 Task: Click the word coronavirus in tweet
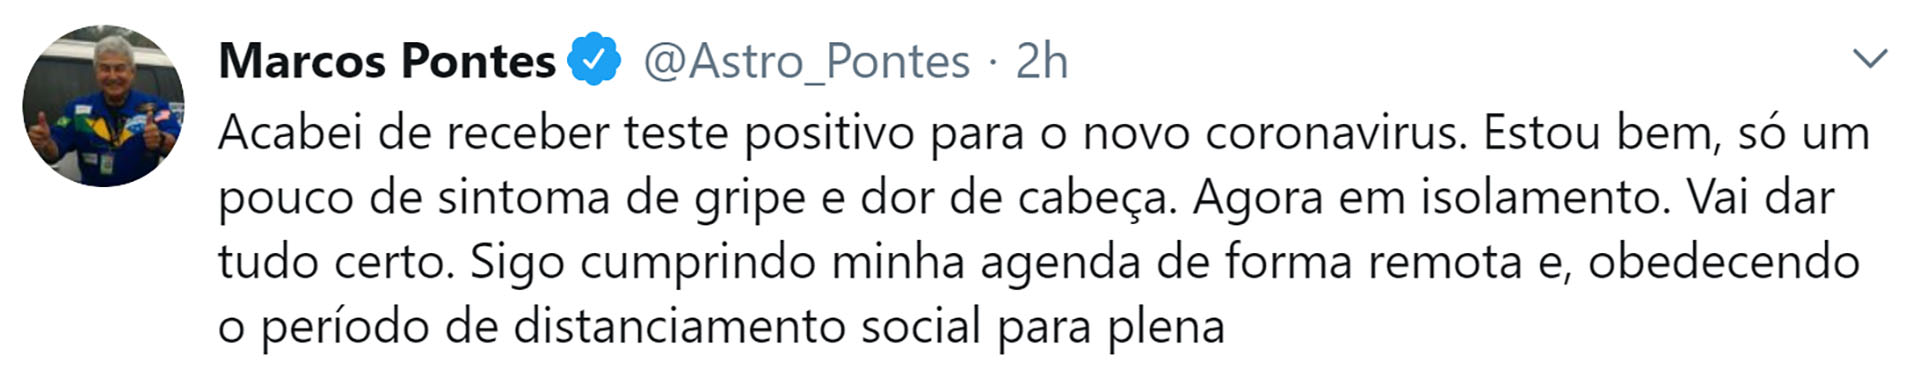click(1336, 133)
